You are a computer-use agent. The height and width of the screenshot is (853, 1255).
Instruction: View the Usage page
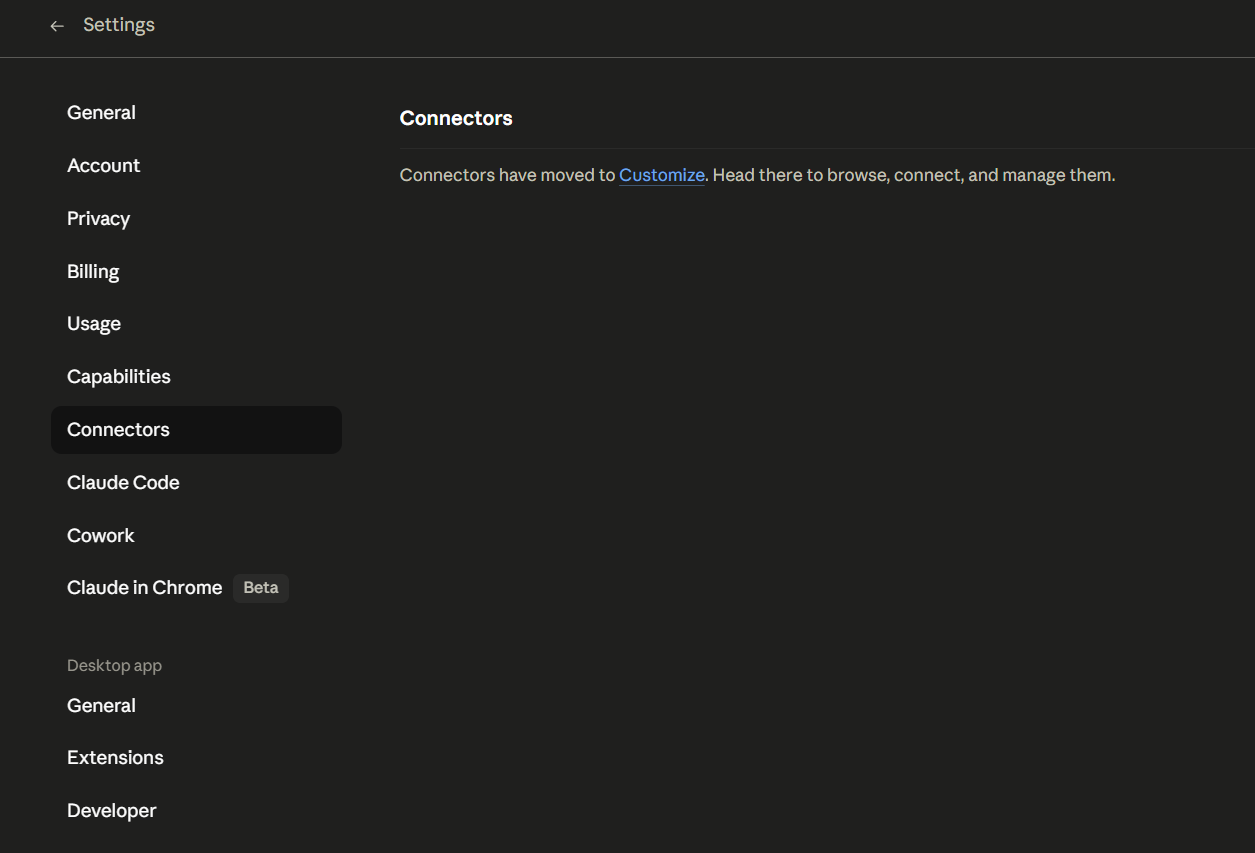pos(196,324)
